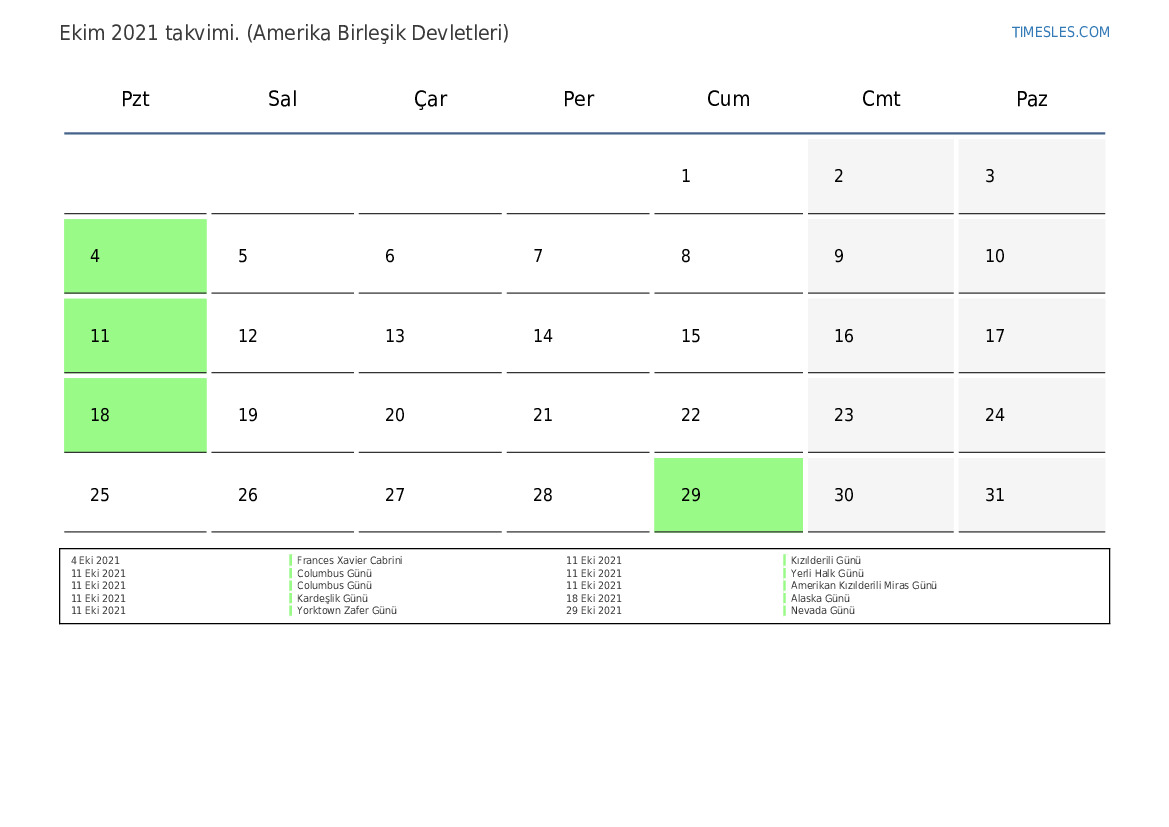Select Saturday October 2 cell
Image resolution: width=1169 pixels, height=827 pixels.
[x=880, y=176]
